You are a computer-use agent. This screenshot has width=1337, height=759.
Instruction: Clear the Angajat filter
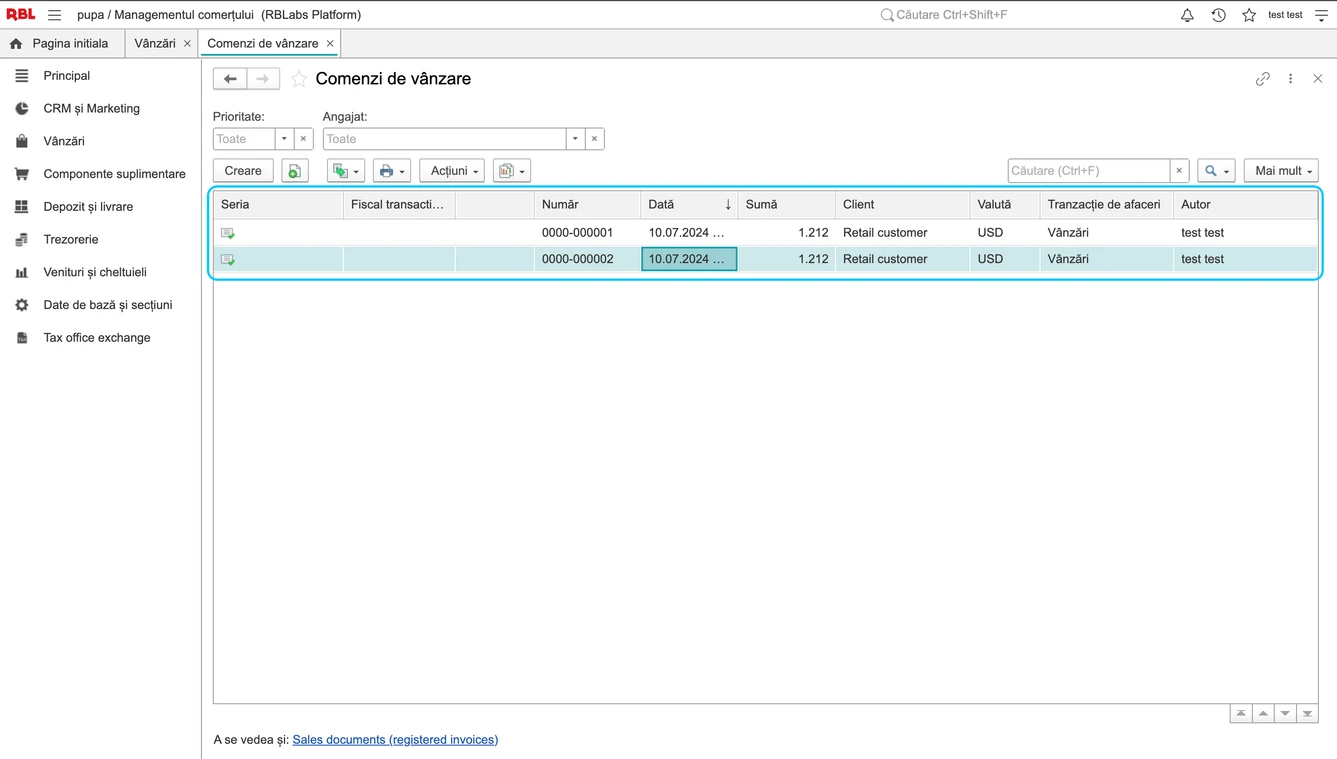pyautogui.click(x=595, y=139)
